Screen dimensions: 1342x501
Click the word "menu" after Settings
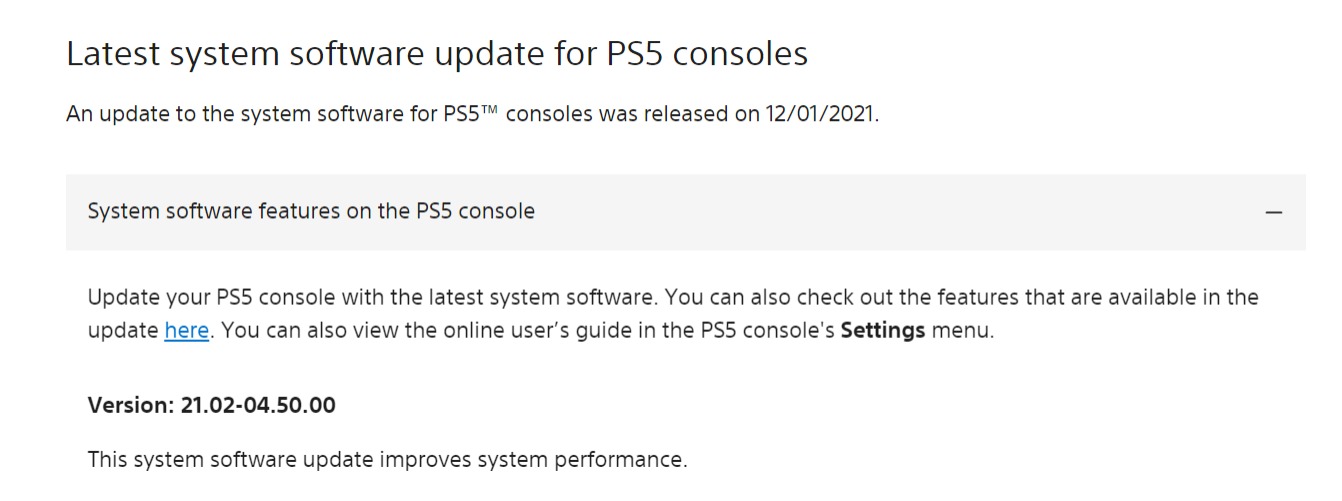click(x=960, y=331)
